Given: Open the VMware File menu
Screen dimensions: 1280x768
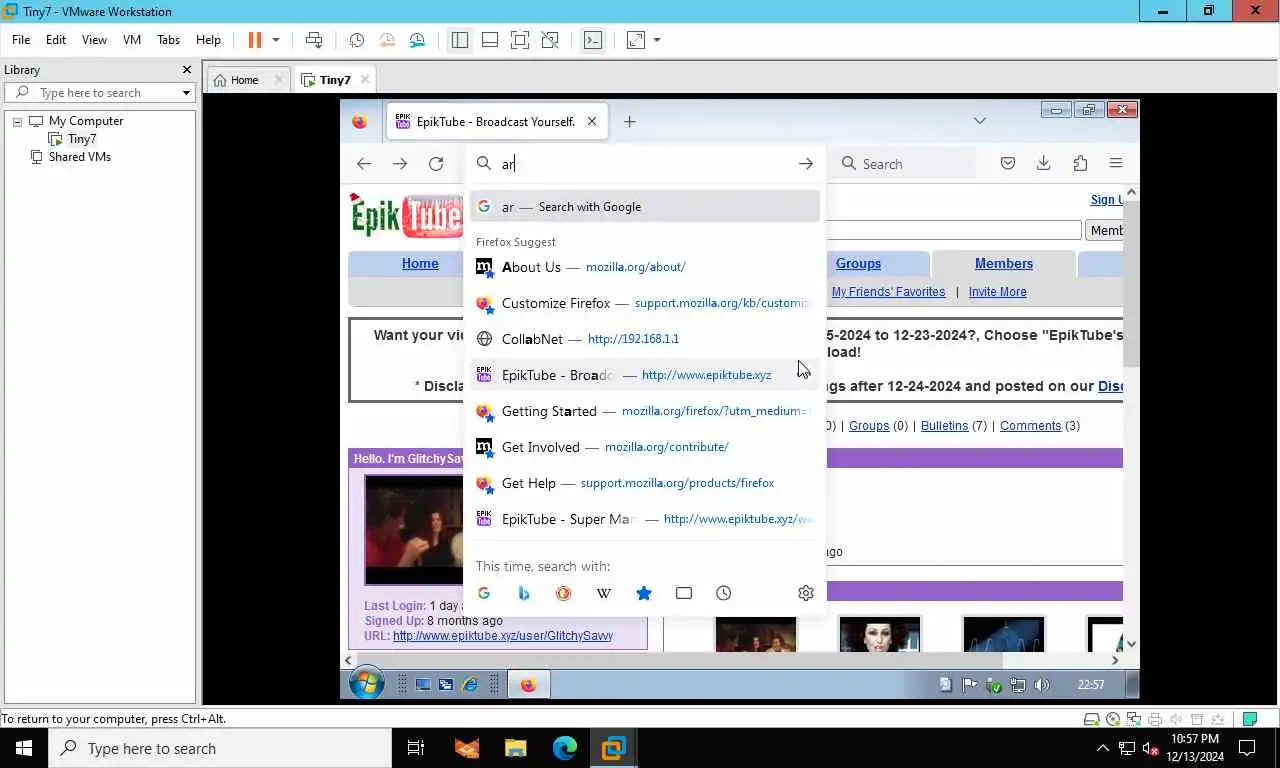Looking at the screenshot, I should pyautogui.click(x=21, y=40).
